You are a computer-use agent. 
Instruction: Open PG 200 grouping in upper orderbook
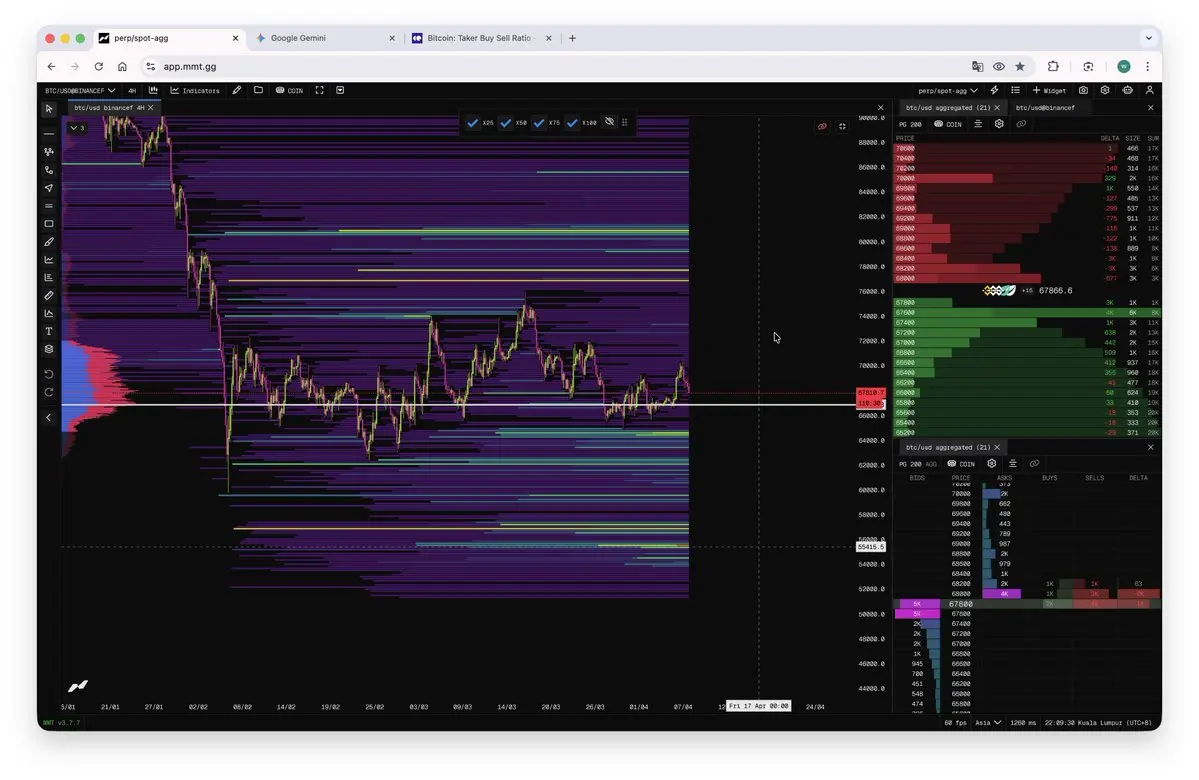[x=911, y=124]
